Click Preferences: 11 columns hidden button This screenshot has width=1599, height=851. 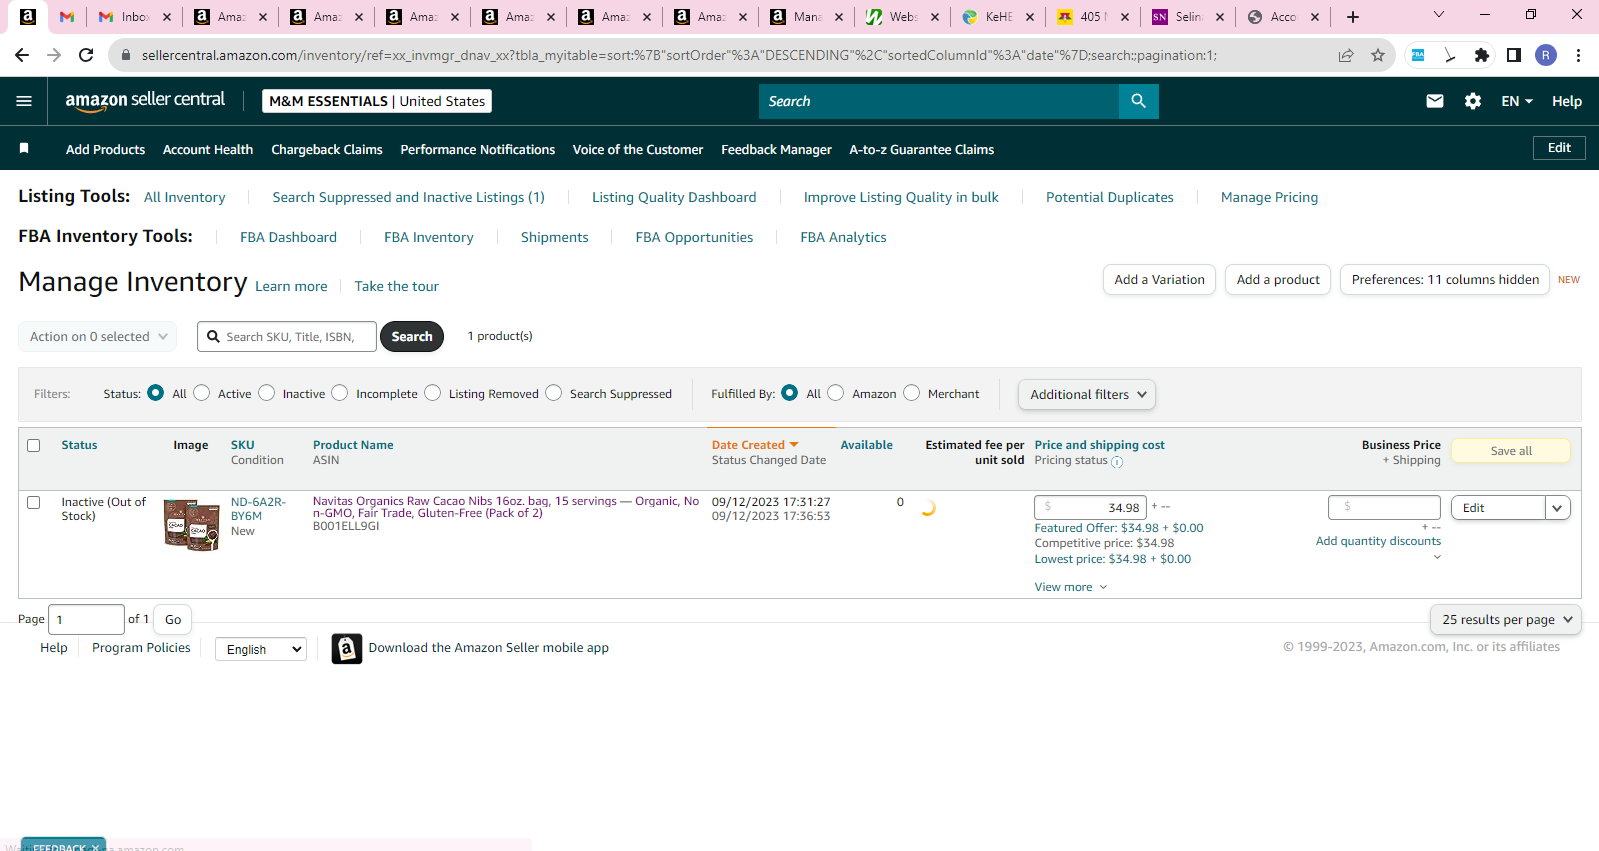[x=1445, y=280]
